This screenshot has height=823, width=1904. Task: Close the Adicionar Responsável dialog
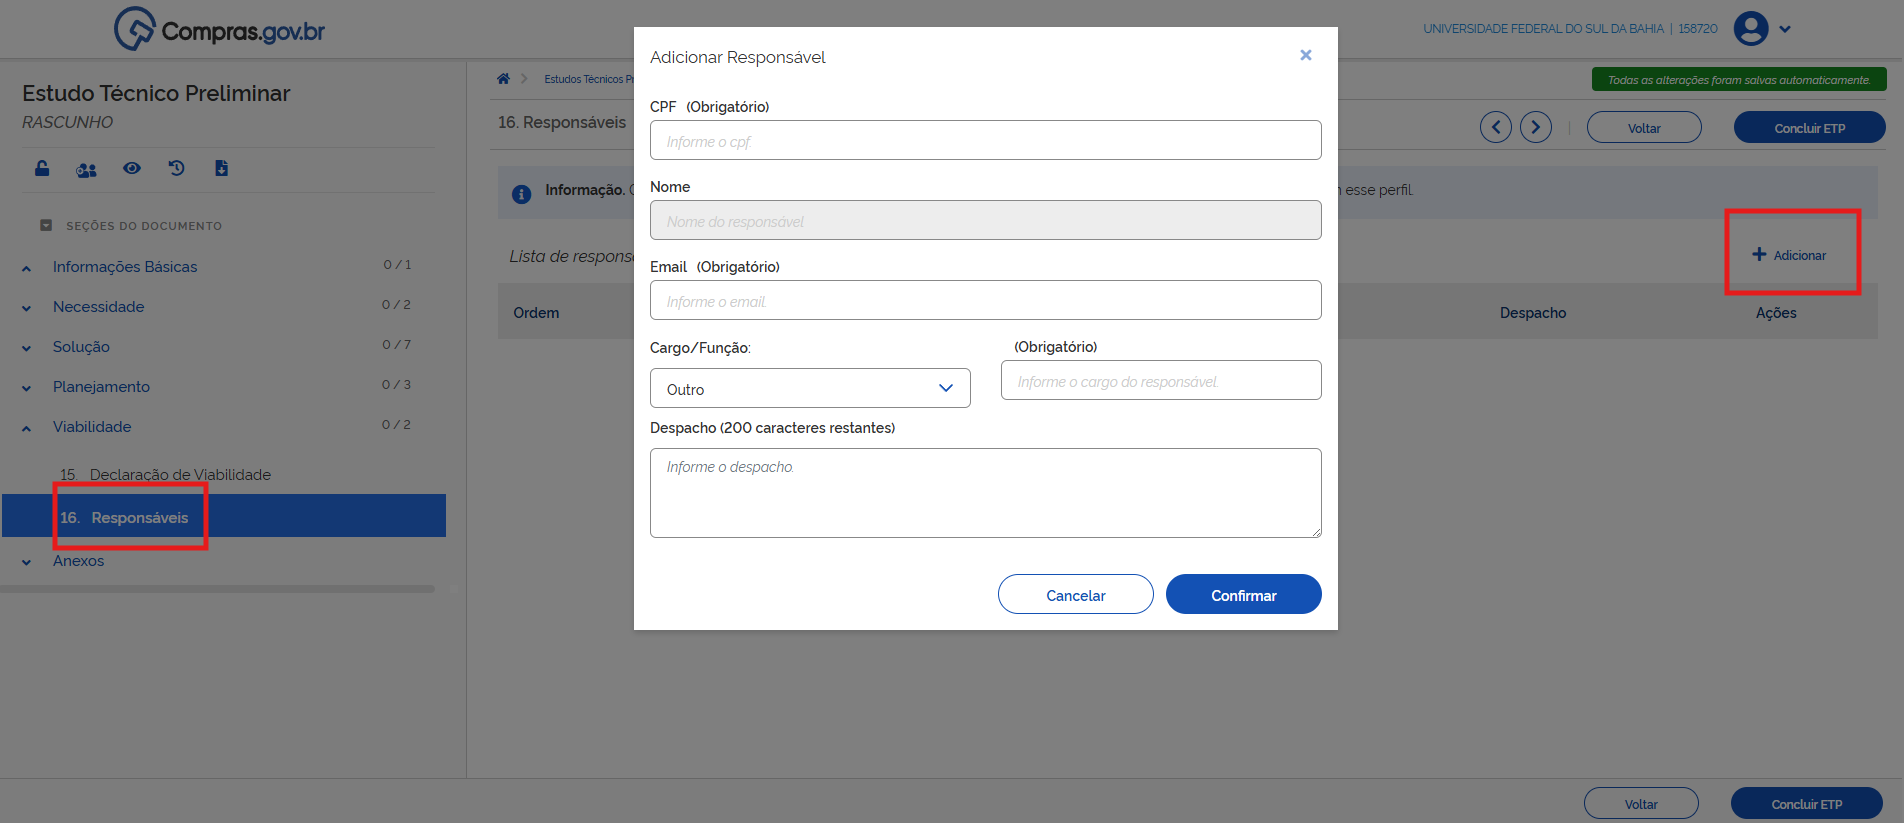pos(1305,55)
